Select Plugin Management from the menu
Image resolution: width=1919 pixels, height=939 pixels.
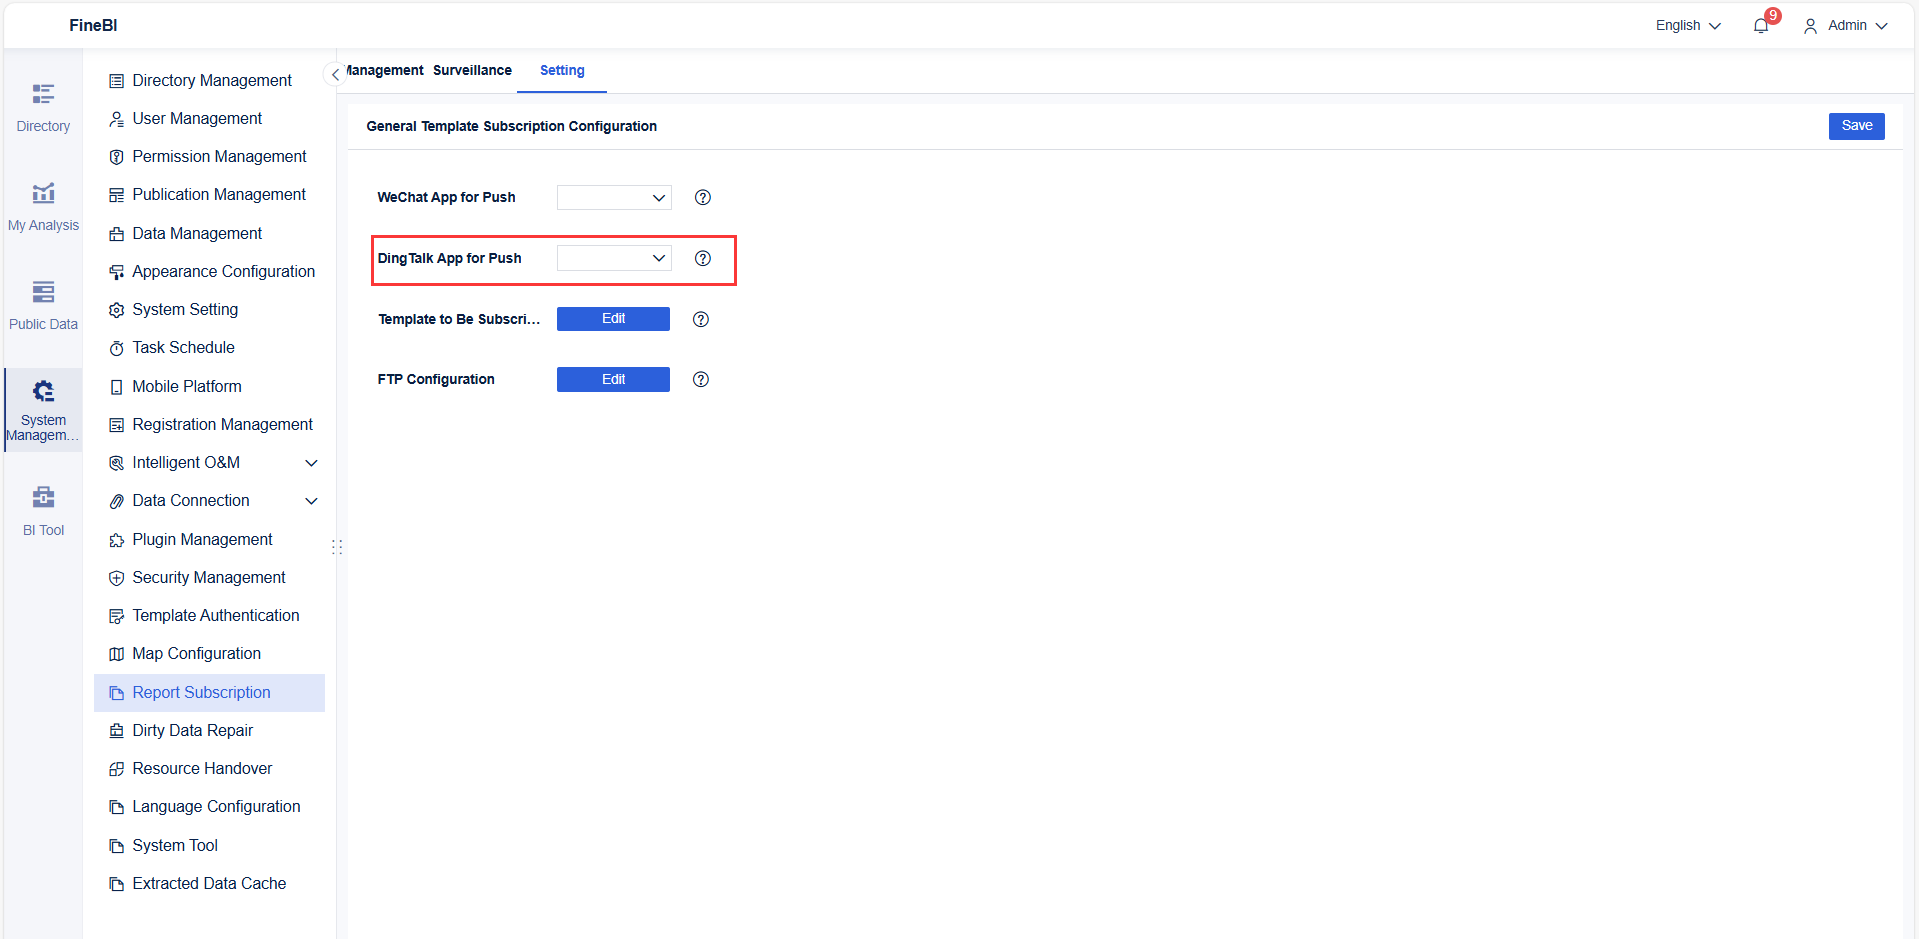point(202,539)
